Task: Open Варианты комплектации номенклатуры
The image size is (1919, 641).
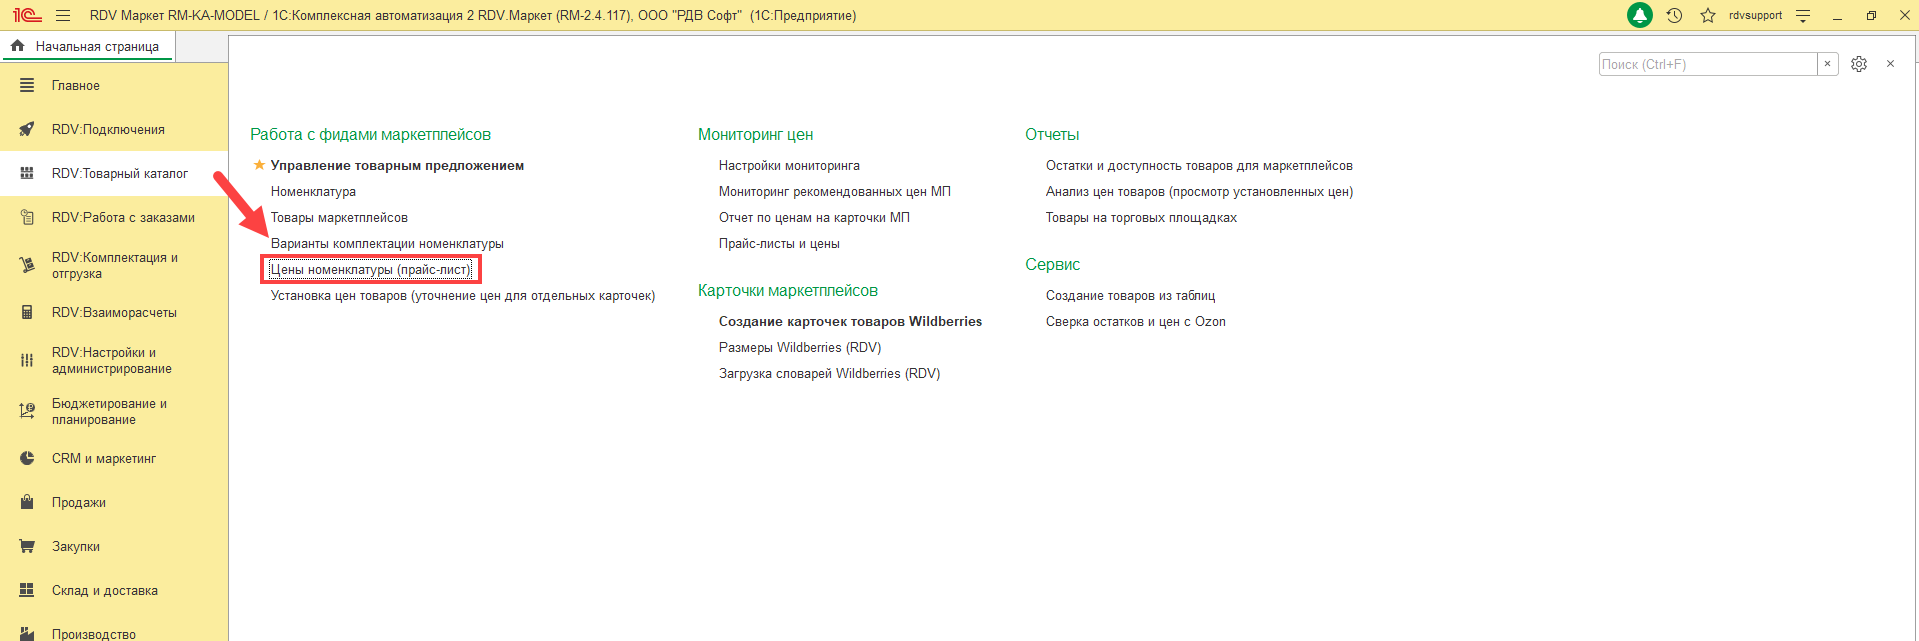Action: coord(387,244)
